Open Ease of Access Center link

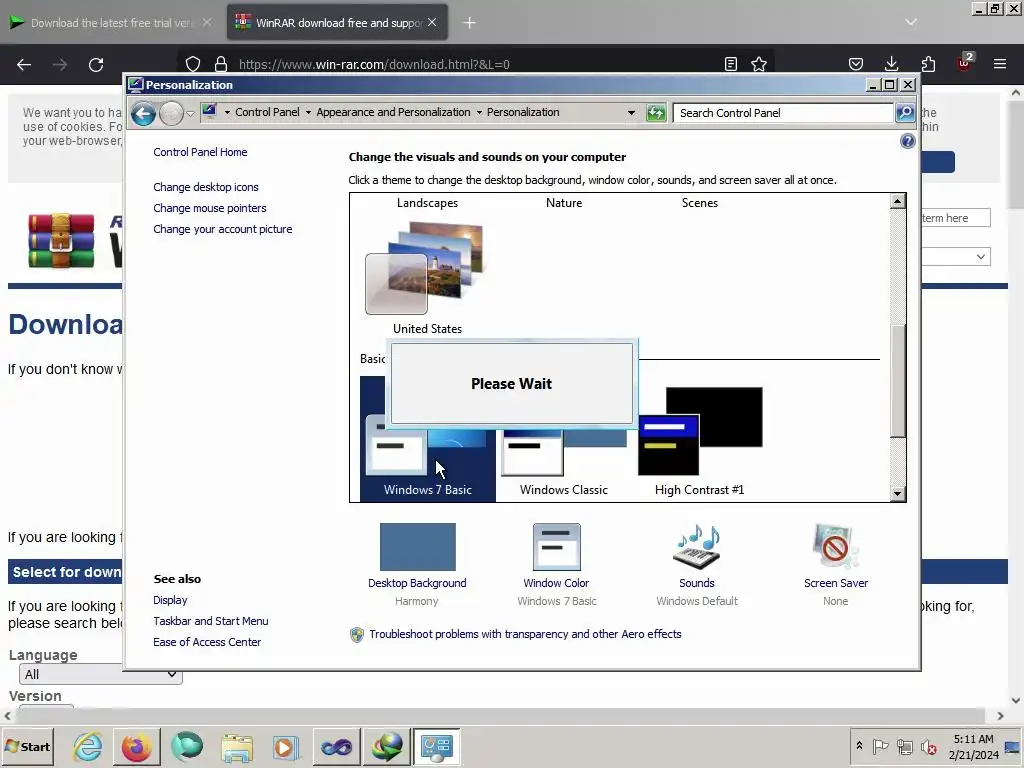(207, 642)
